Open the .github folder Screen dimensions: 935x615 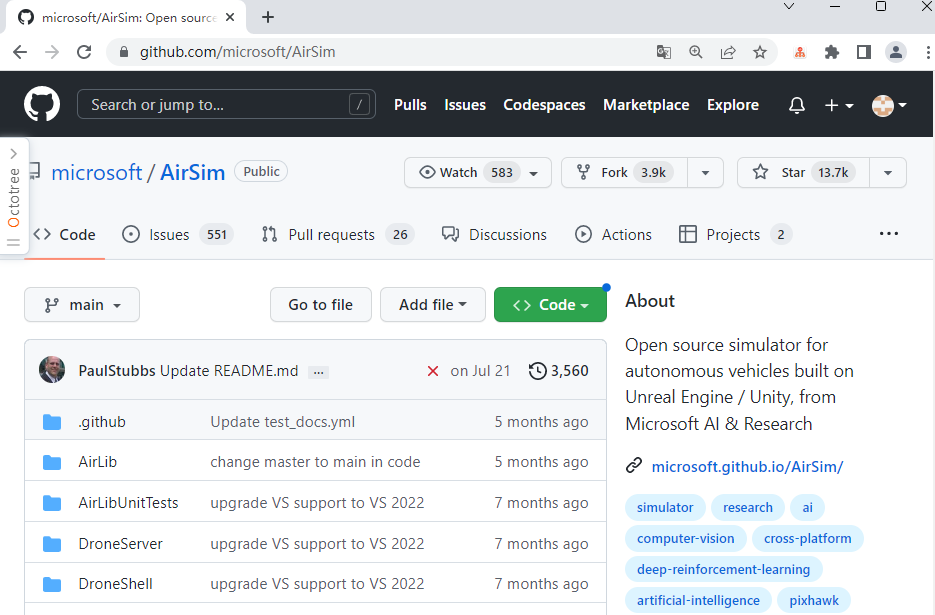point(102,422)
